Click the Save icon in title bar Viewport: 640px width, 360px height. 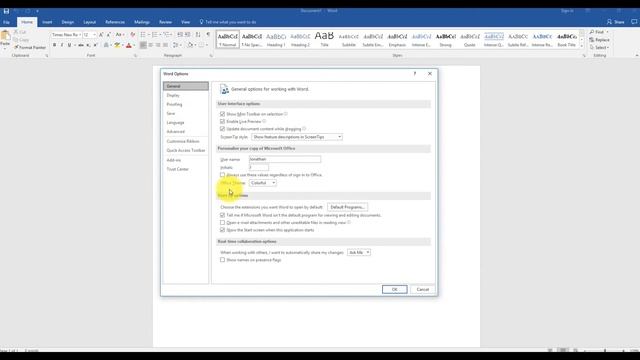pos(6,11)
